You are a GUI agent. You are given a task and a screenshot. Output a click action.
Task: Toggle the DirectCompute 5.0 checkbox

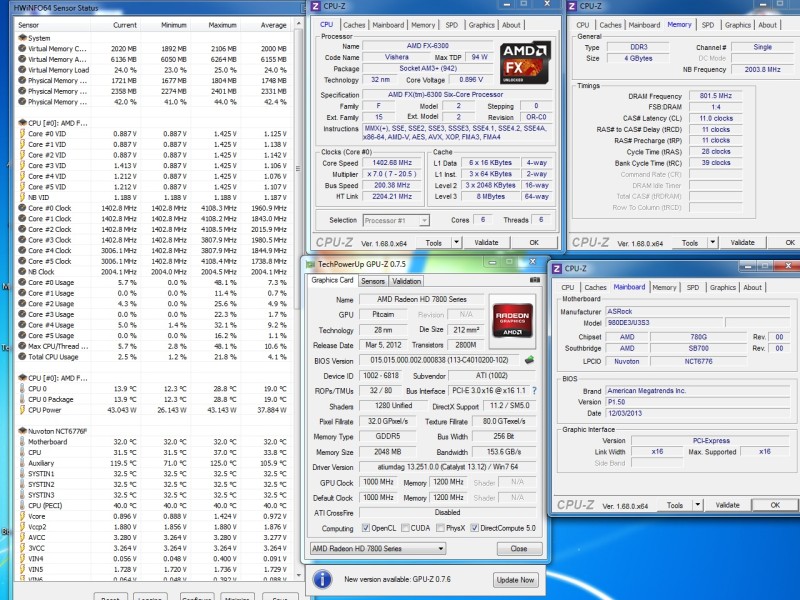pyautogui.click(x=474, y=528)
